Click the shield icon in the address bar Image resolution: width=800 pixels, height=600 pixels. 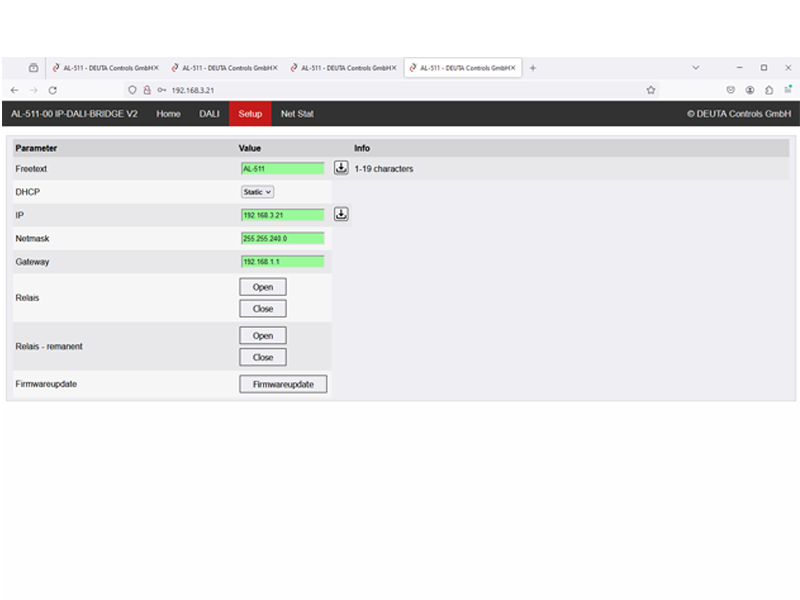(x=132, y=90)
